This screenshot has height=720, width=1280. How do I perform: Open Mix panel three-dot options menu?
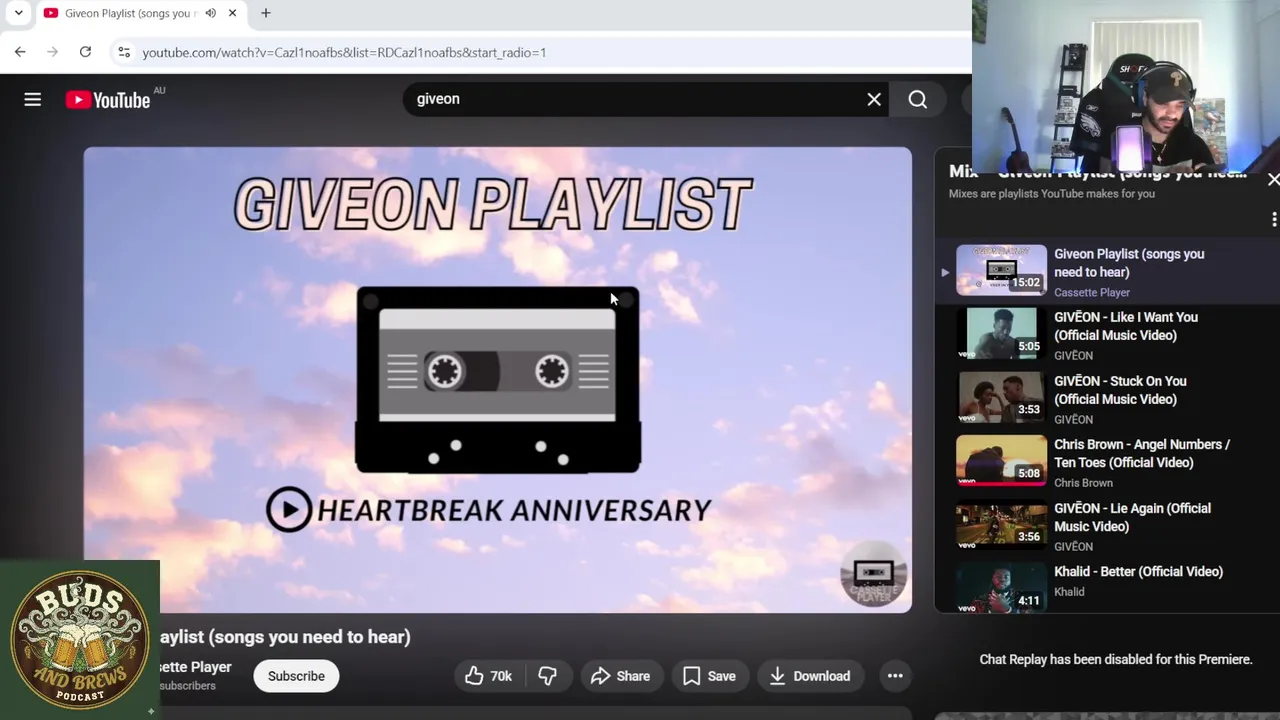pos(1273,219)
